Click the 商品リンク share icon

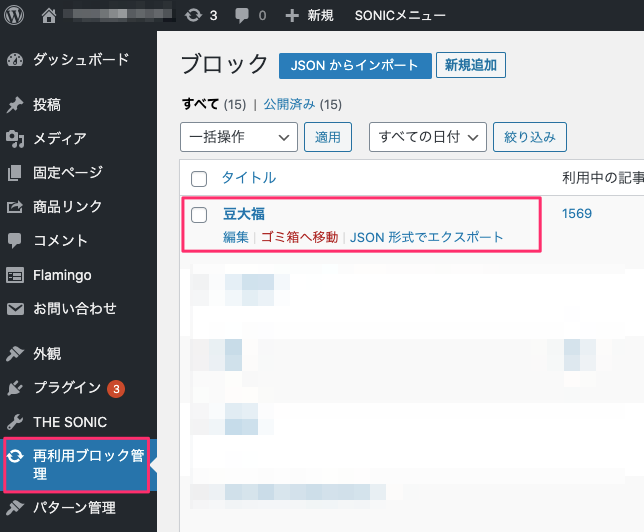15,206
